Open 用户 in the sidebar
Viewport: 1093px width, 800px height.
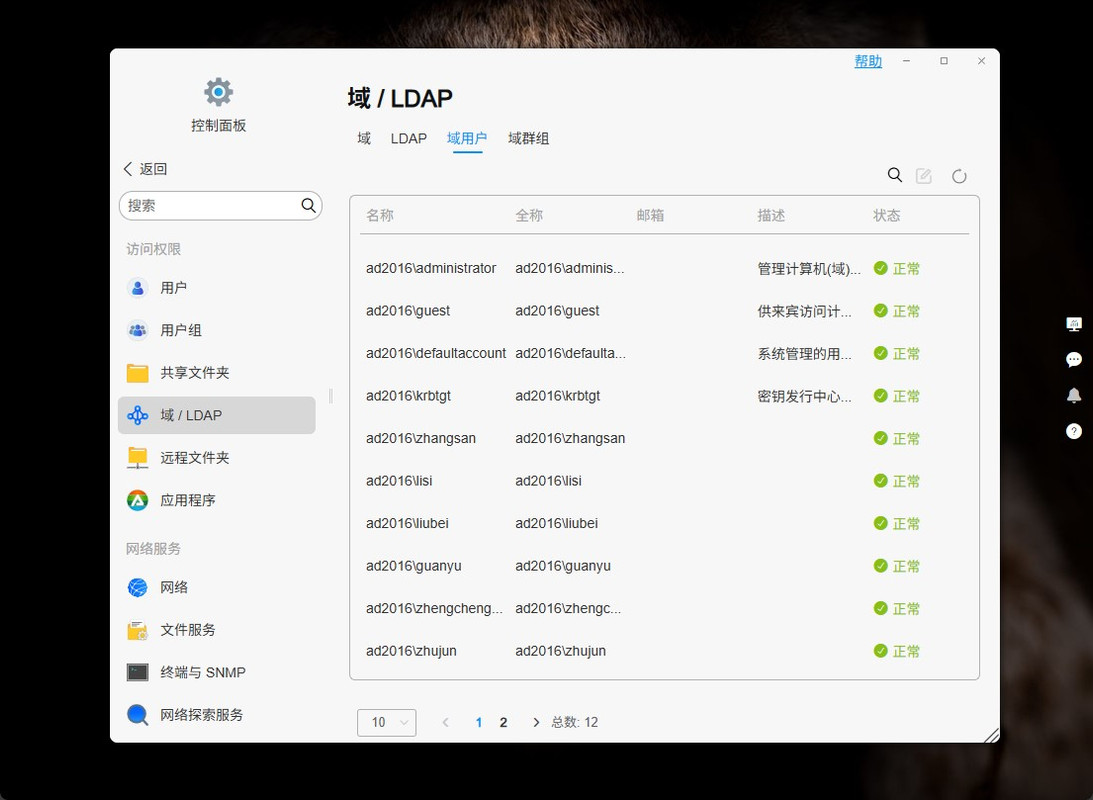217,288
